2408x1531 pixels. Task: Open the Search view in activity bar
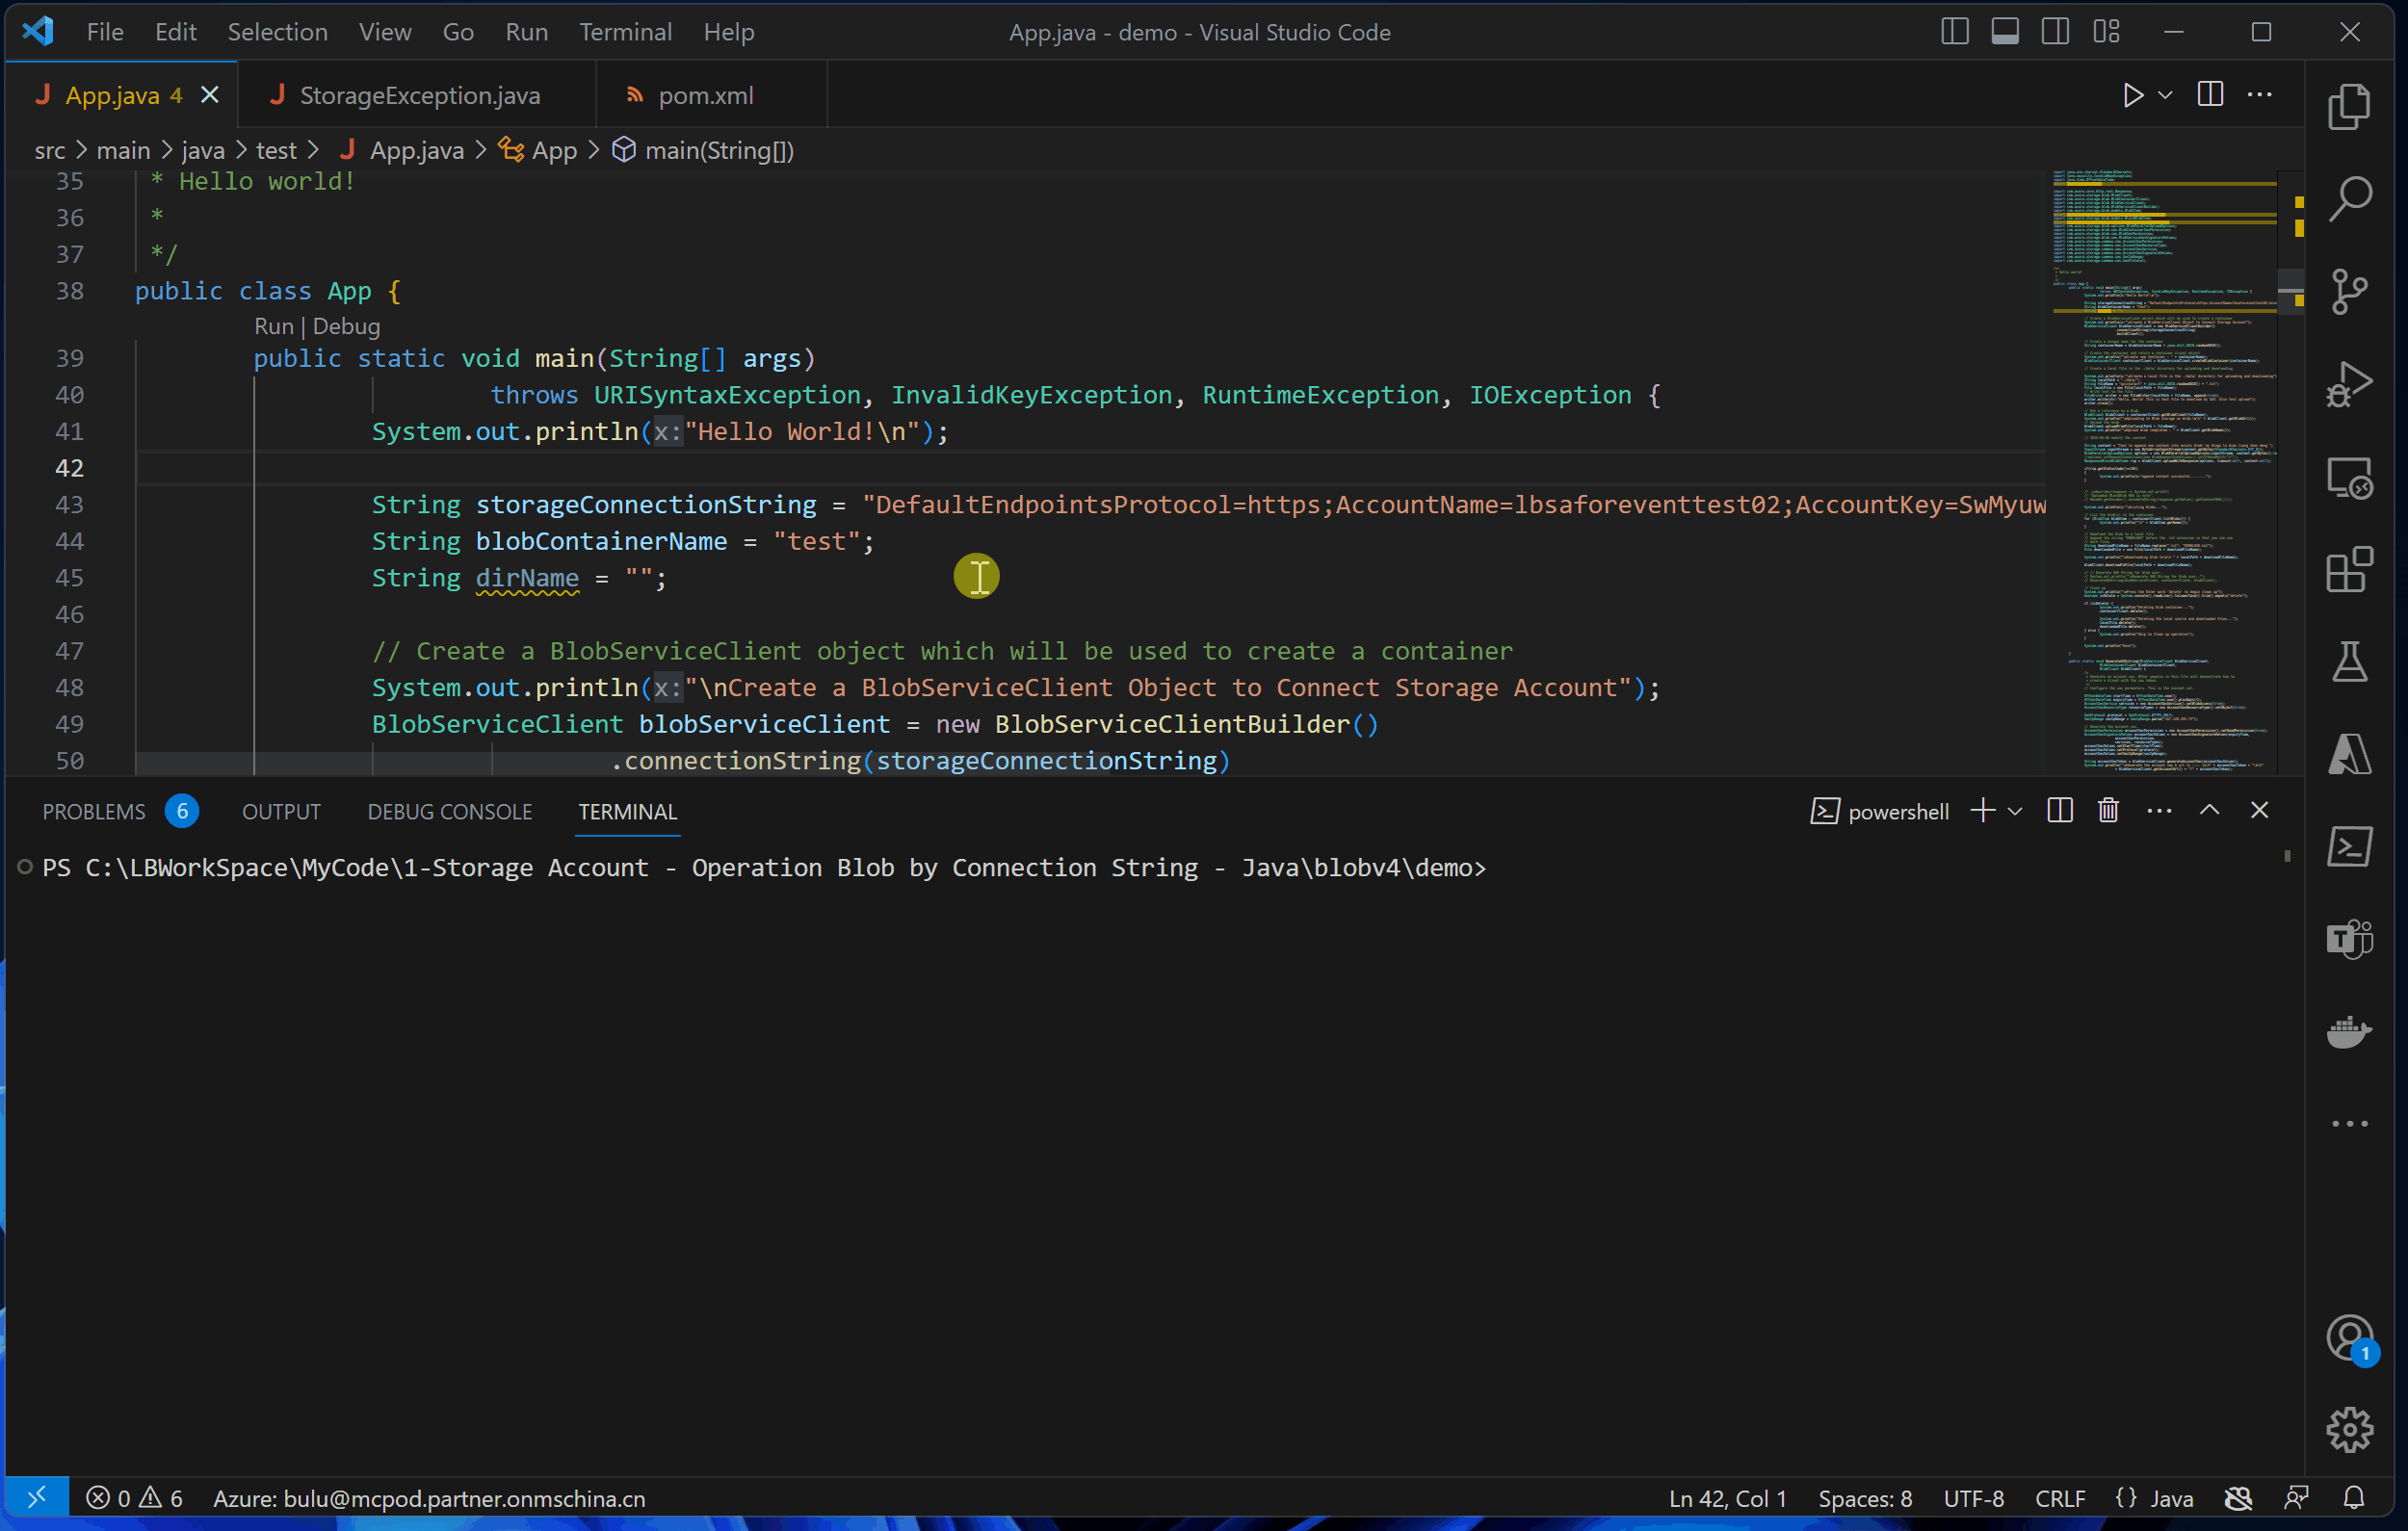tap(2349, 199)
